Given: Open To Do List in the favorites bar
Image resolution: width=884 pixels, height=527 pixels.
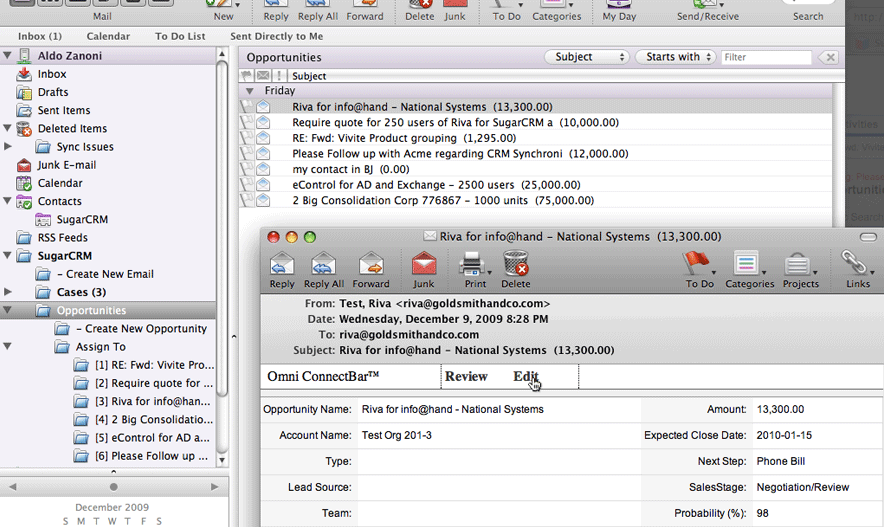Looking at the screenshot, I should click(x=180, y=37).
